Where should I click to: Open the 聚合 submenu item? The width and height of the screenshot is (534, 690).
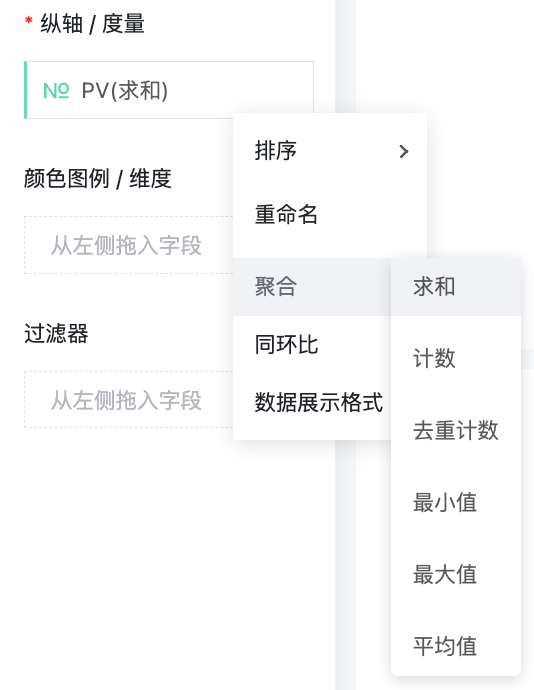click(312, 286)
